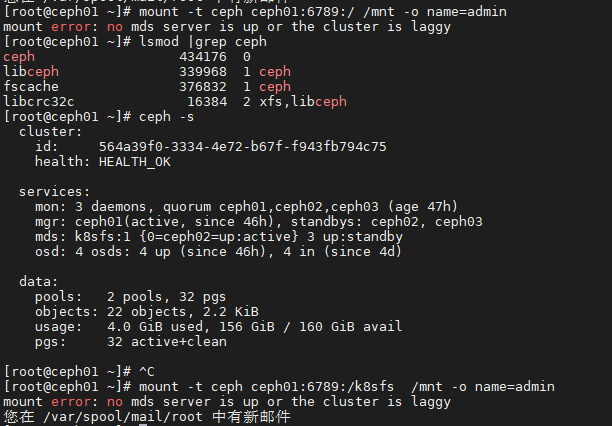612x426 pixels.
Task: Click the xfs,libceph dependency text
Action: [302, 101]
